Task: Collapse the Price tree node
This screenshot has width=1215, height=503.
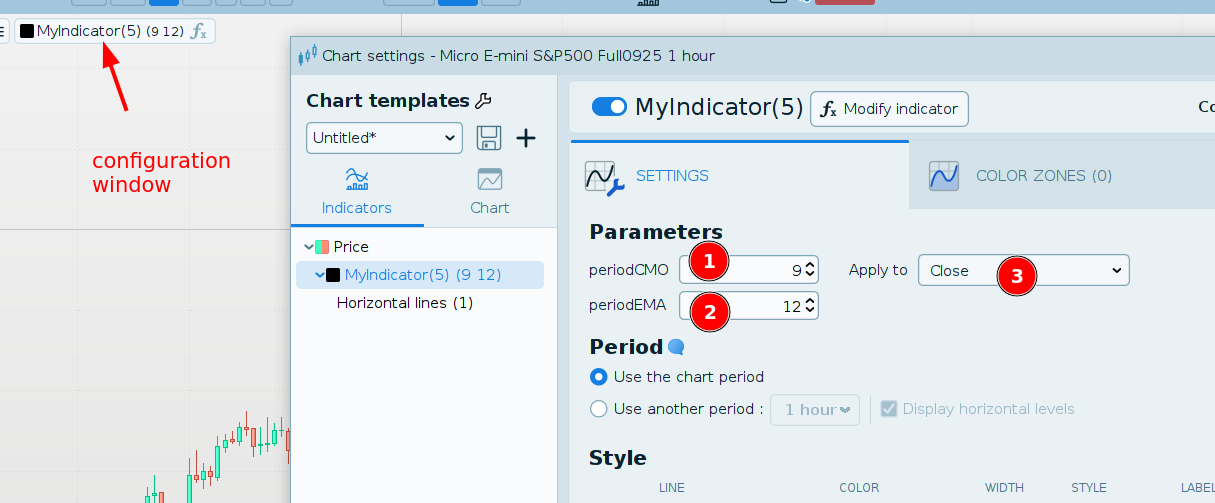Action: click(x=308, y=247)
